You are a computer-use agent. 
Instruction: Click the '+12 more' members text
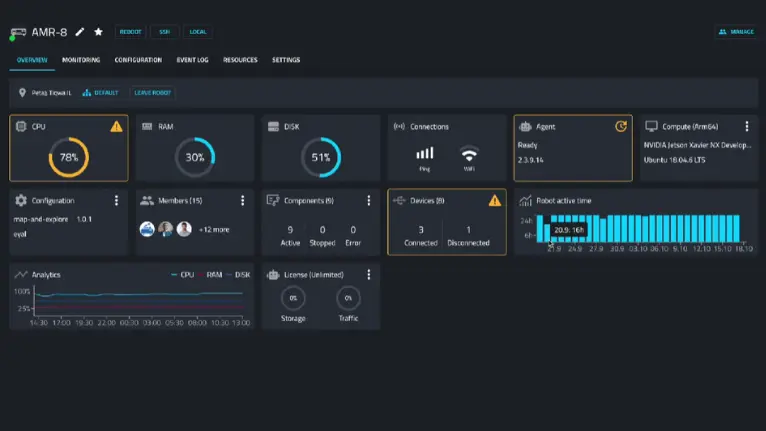click(x=214, y=229)
